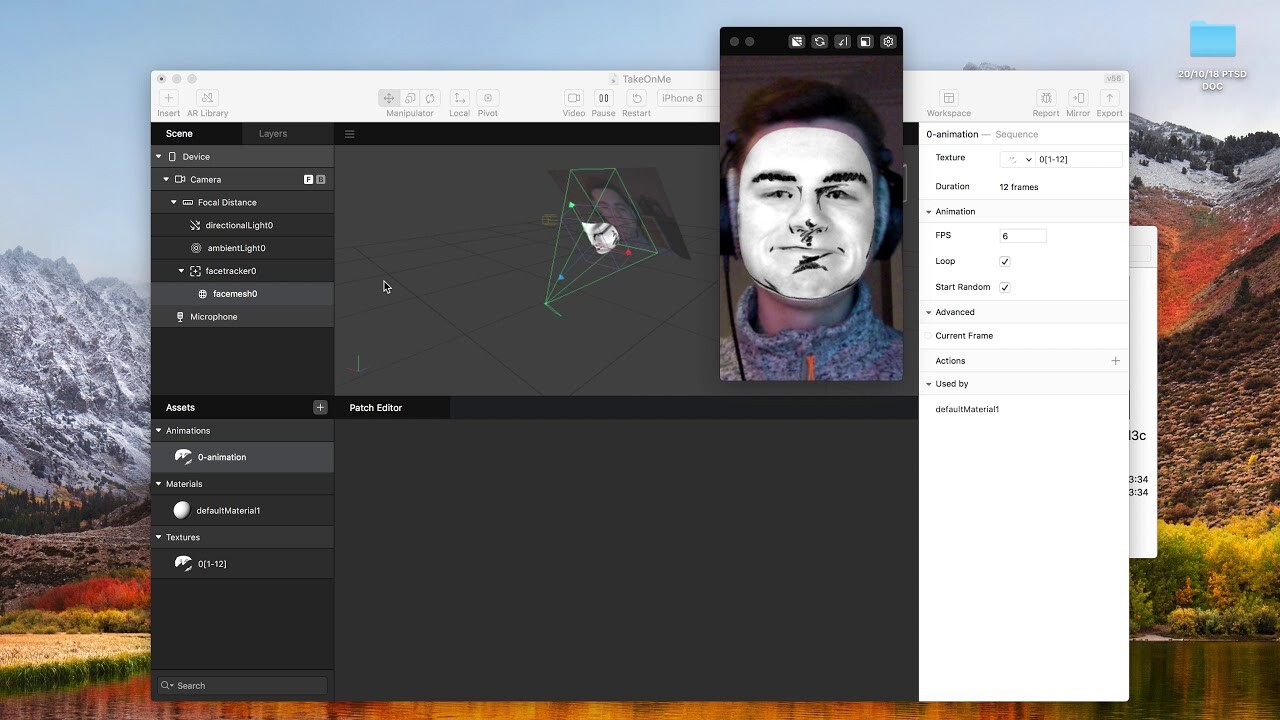1280x720 pixels.
Task: Toggle the Current Frame checkbox
Action: coord(929,335)
